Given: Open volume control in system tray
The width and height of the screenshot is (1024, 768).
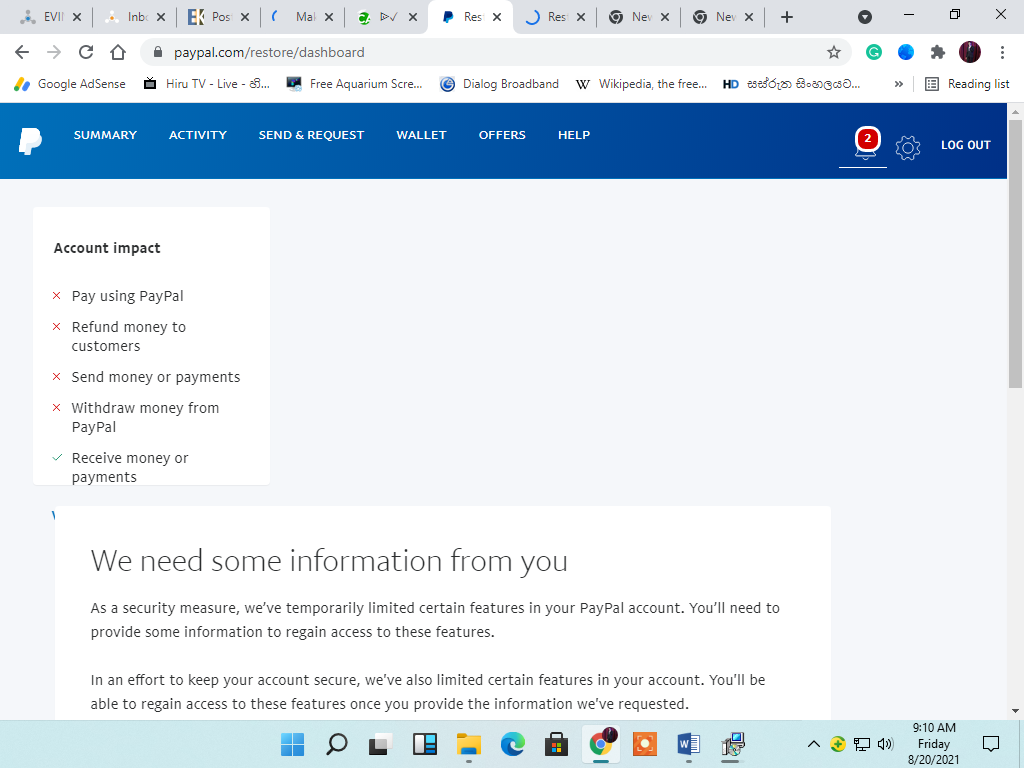Looking at the screenshot, I should [x=885, y=744].
